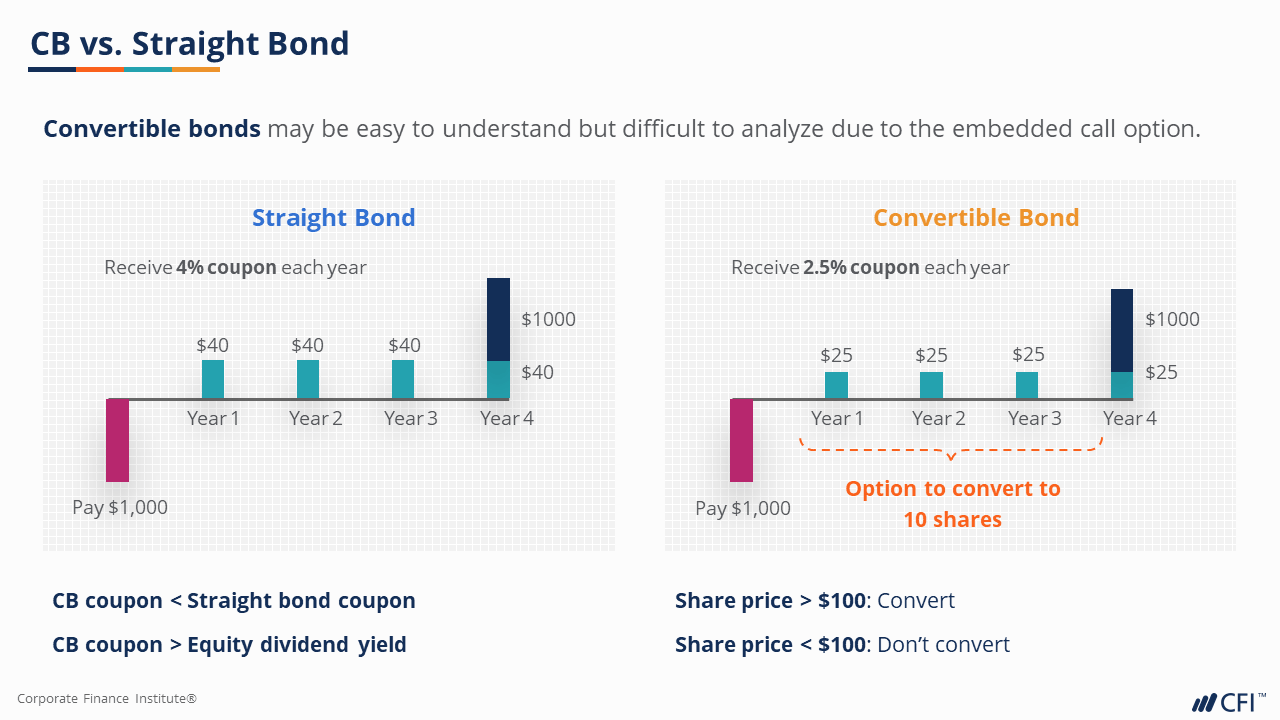Click the teal $25 segment at Year 4

(1122, 385)
